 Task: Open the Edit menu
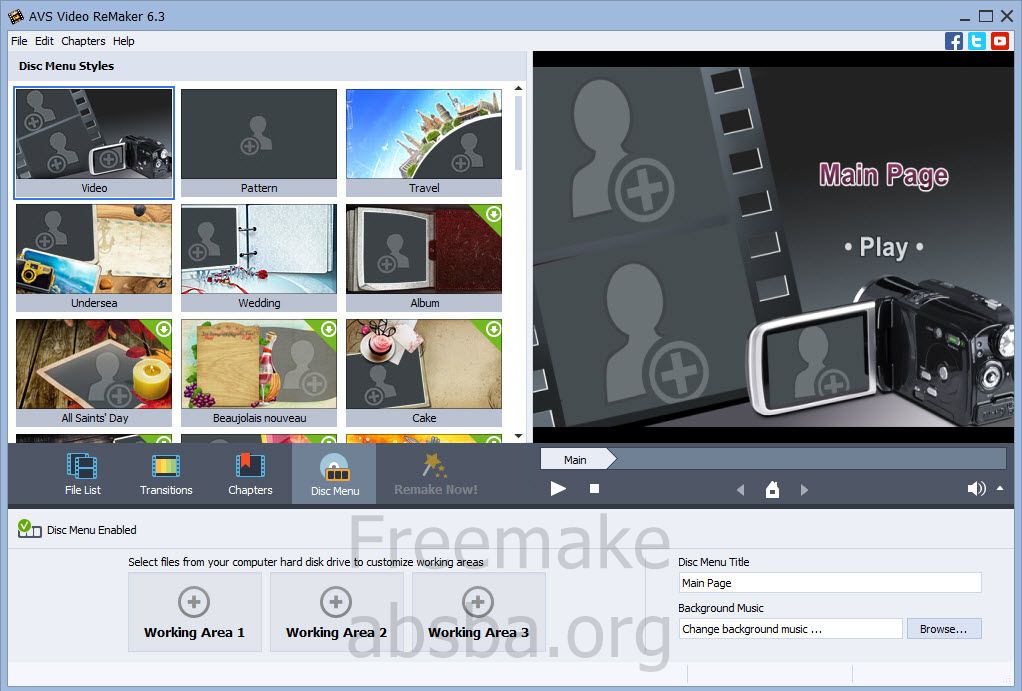point(44,41)
